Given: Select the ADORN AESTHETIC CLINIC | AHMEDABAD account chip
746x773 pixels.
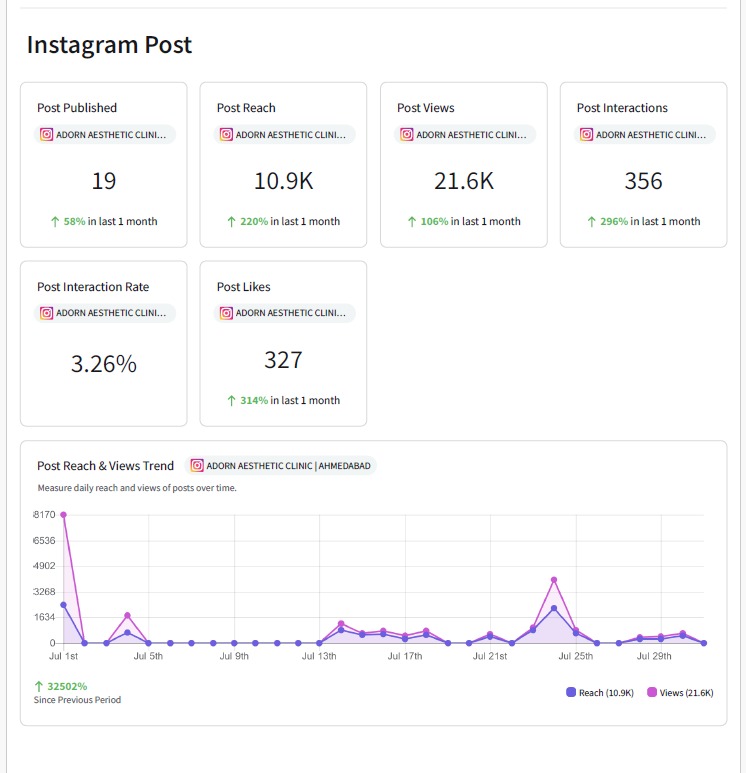Looking at the screenshot, I should [x=281, y=465].
